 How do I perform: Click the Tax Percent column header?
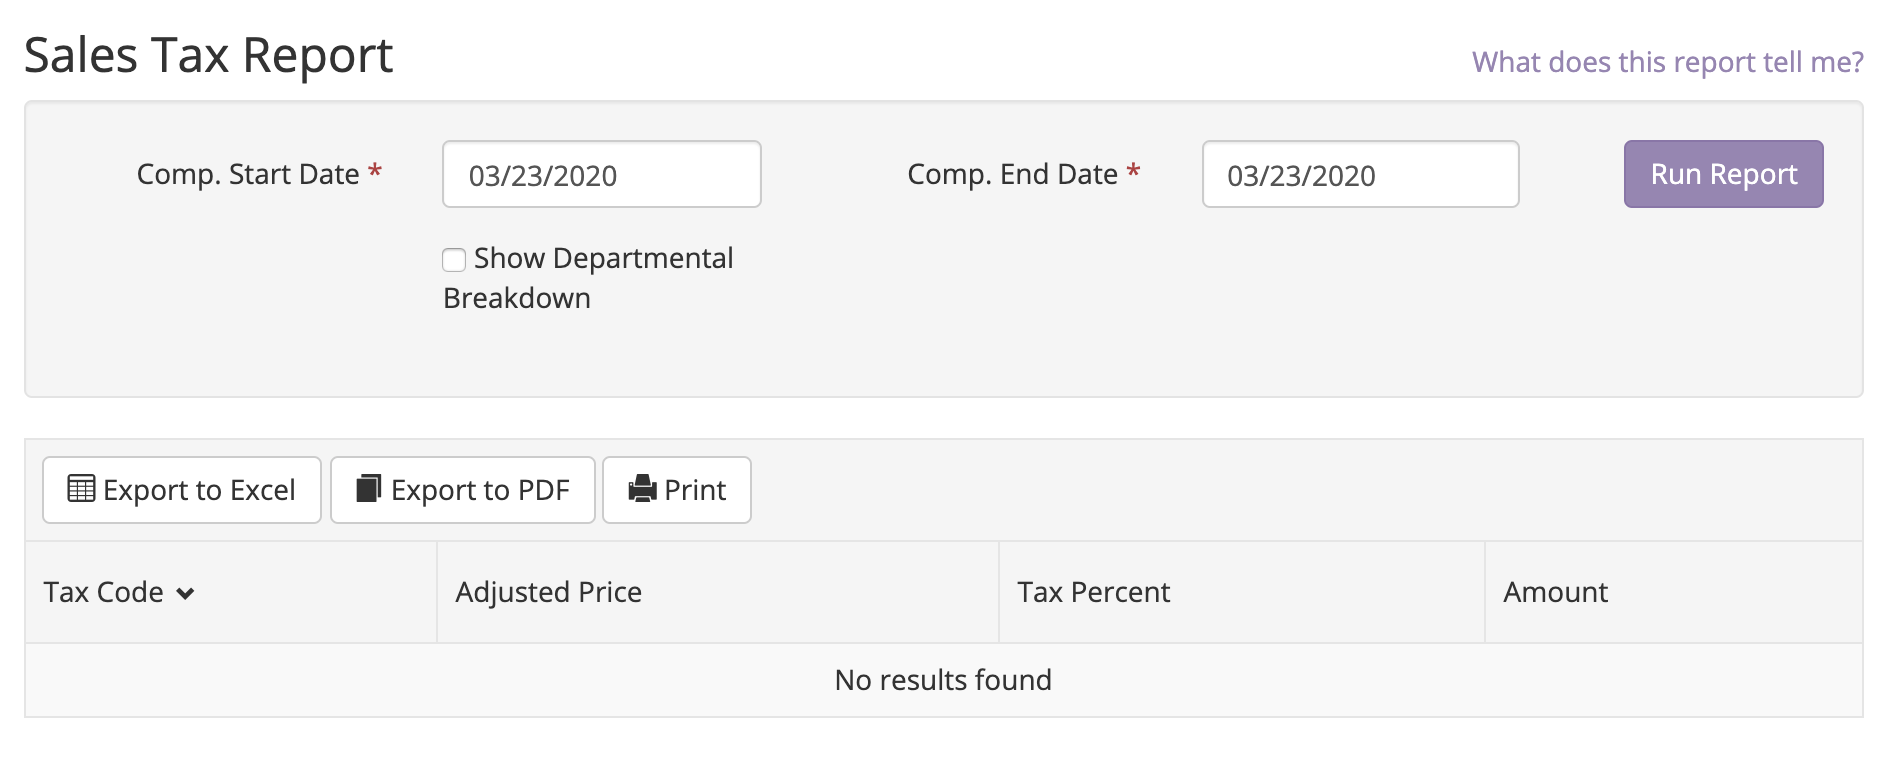(x=1093, y=592)
